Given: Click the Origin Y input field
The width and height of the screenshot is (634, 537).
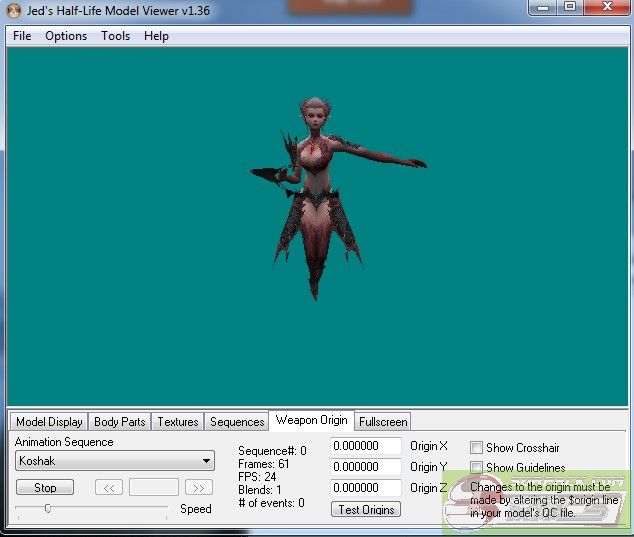Looking at the screenshot, I should pos(365,467).
